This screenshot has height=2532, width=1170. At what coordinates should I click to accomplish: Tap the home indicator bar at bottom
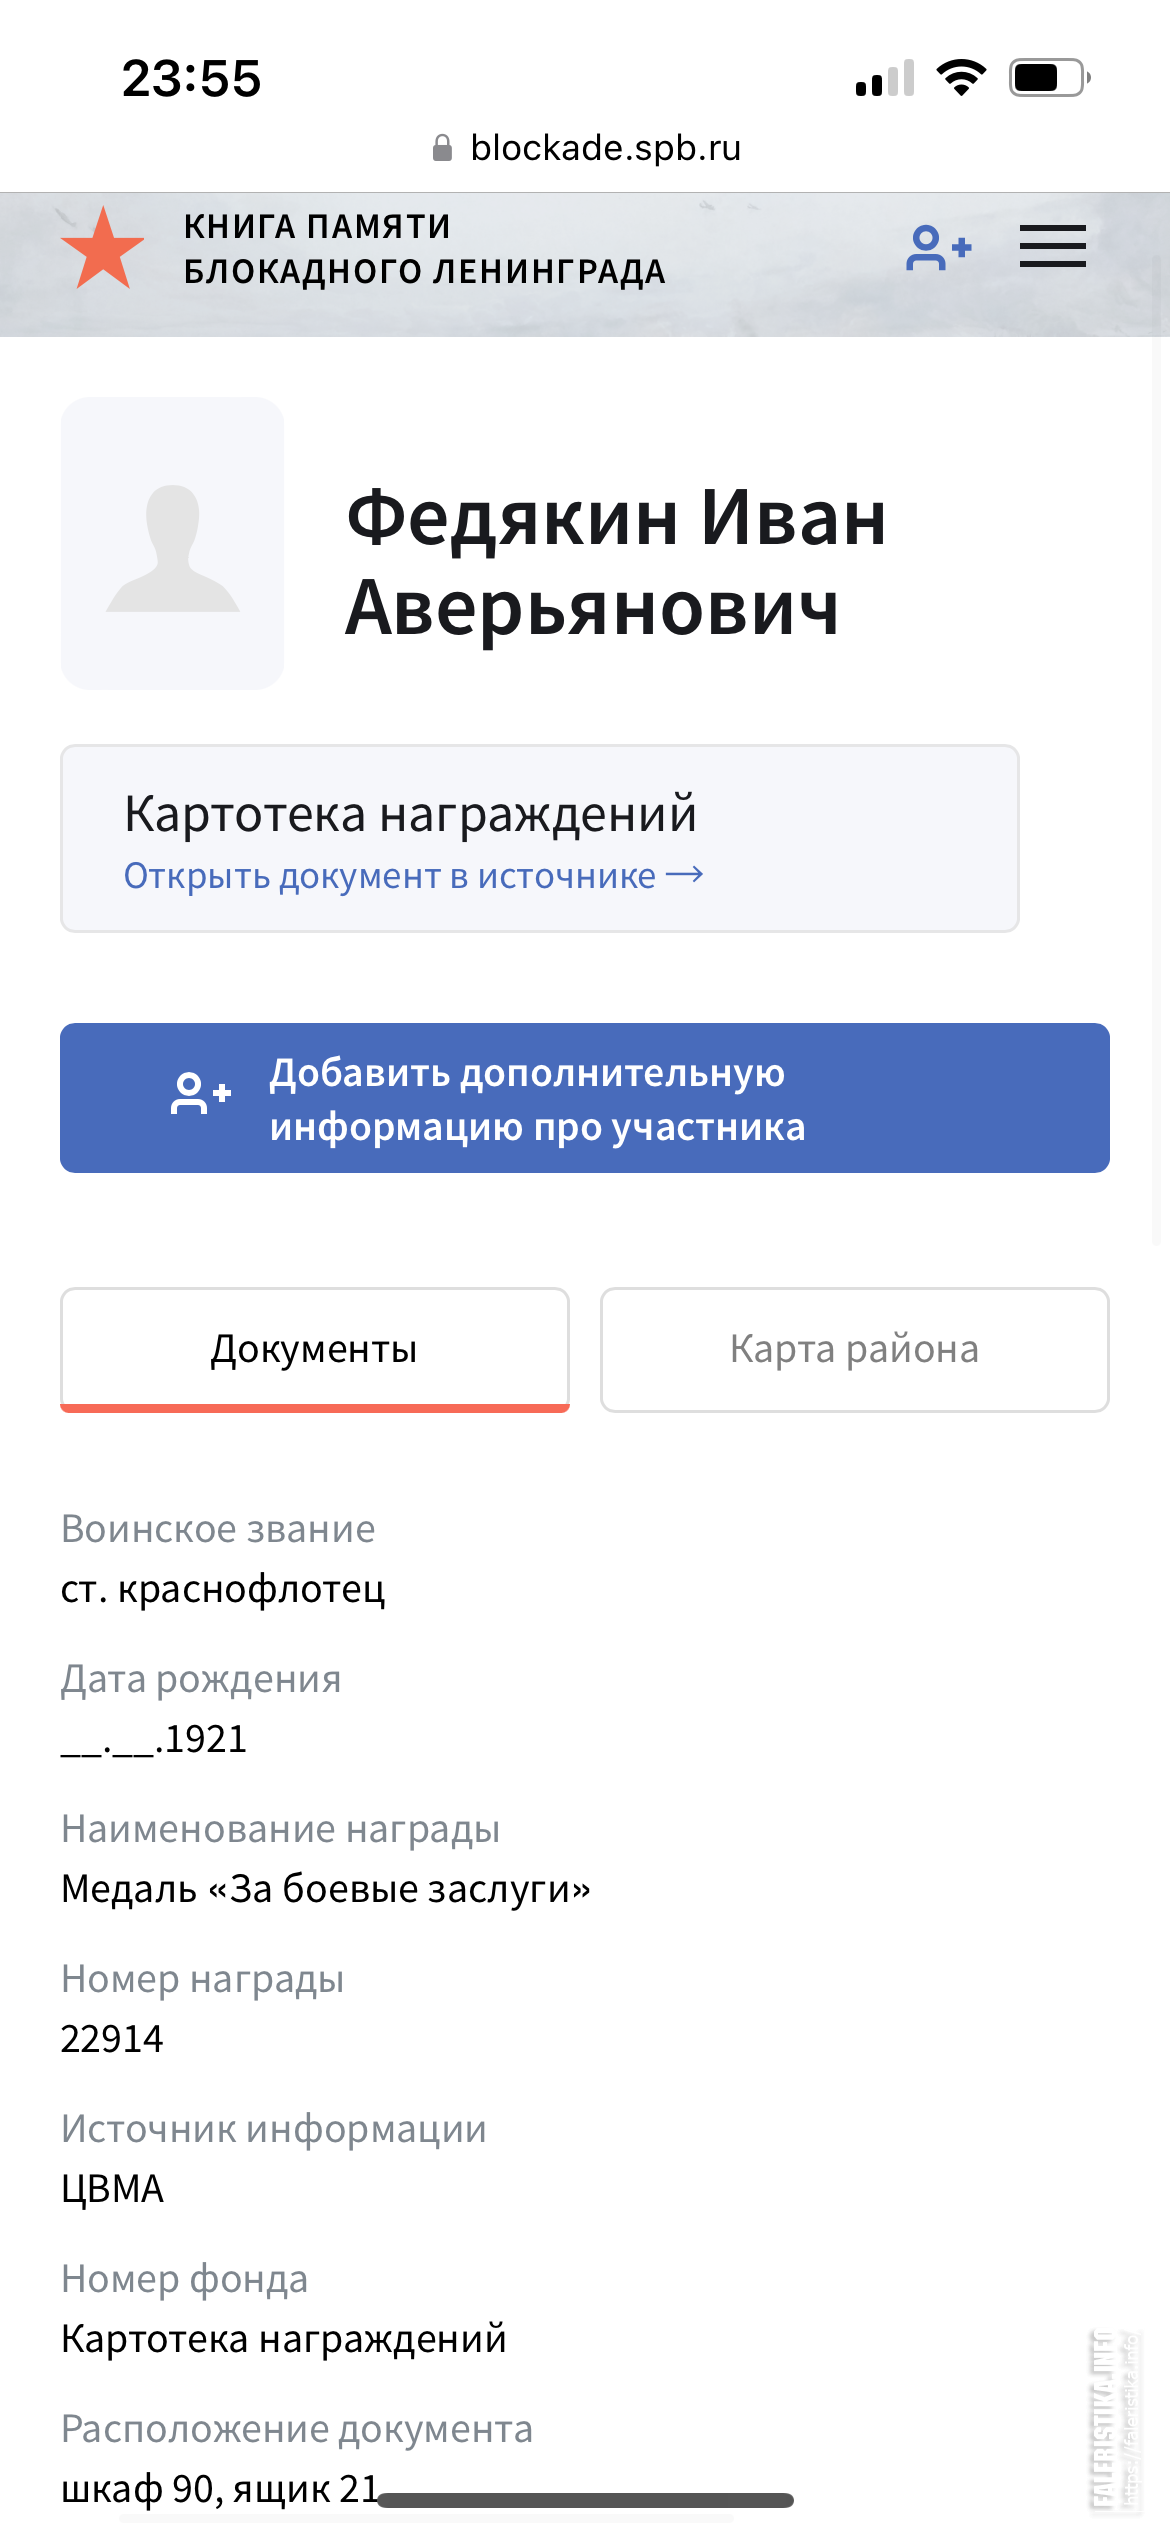(585, 2500)
